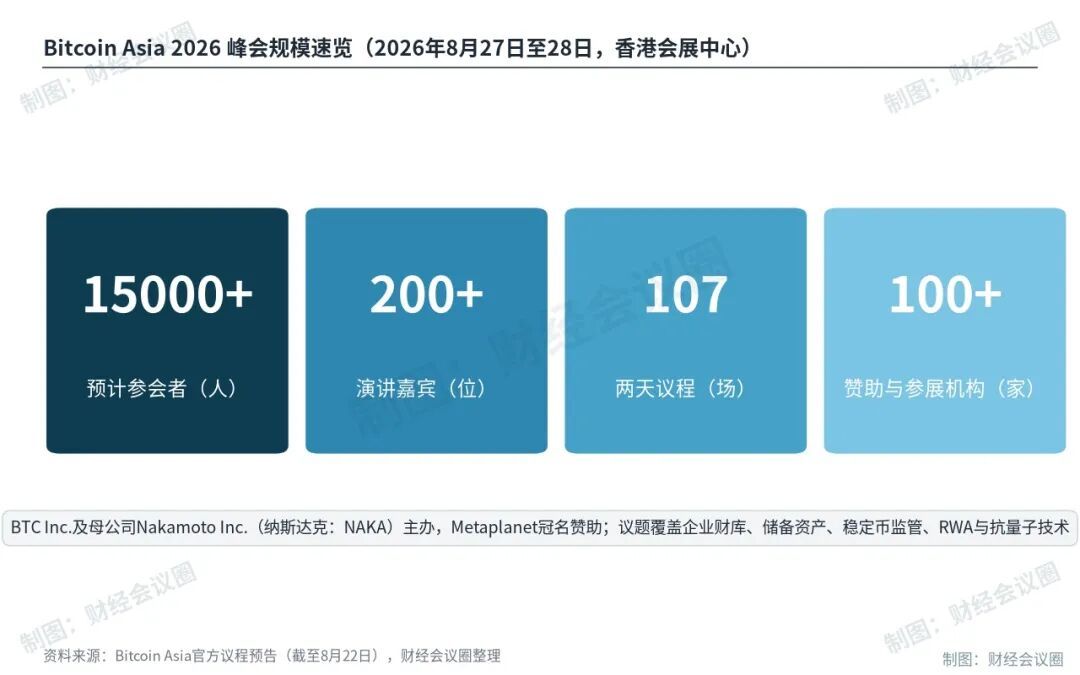The width and height of the screenshot is (1080, 675).
Task: Click the 制图：财经会议圈 credit at bottom right
Action: pyautogui.click(x=1002, y=659)
